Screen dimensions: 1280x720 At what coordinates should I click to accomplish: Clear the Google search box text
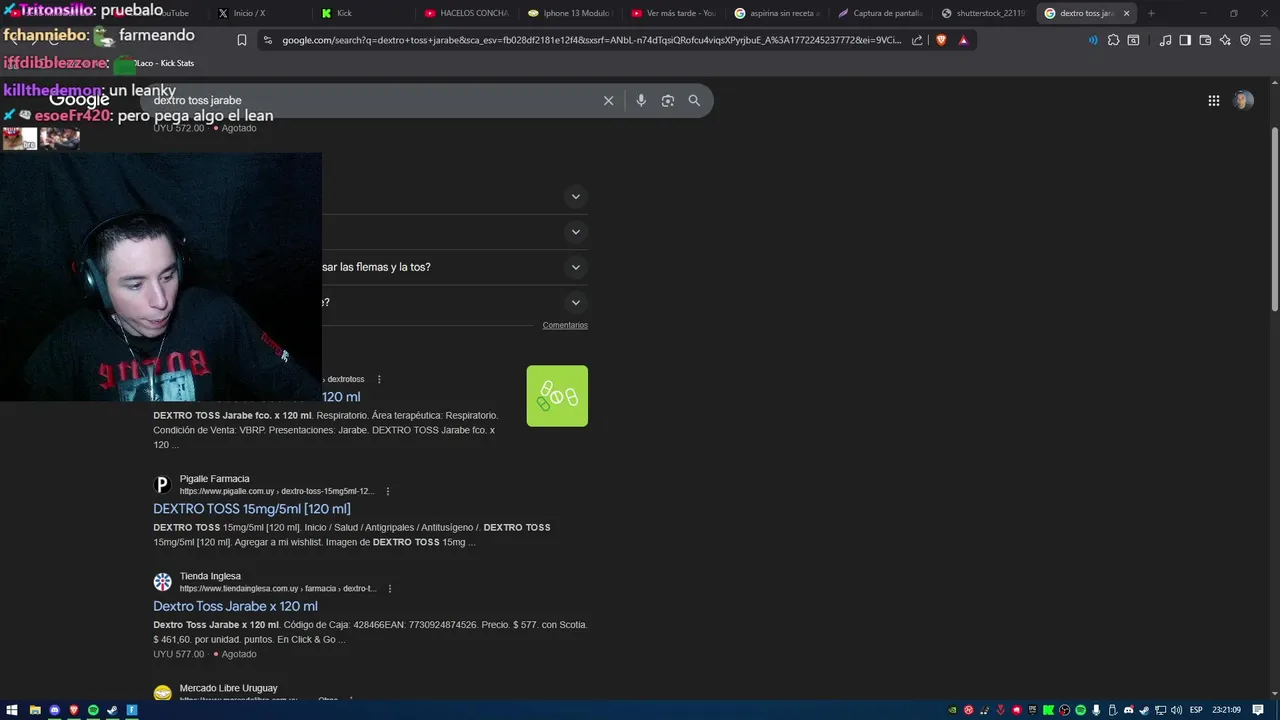coord(608,100)
